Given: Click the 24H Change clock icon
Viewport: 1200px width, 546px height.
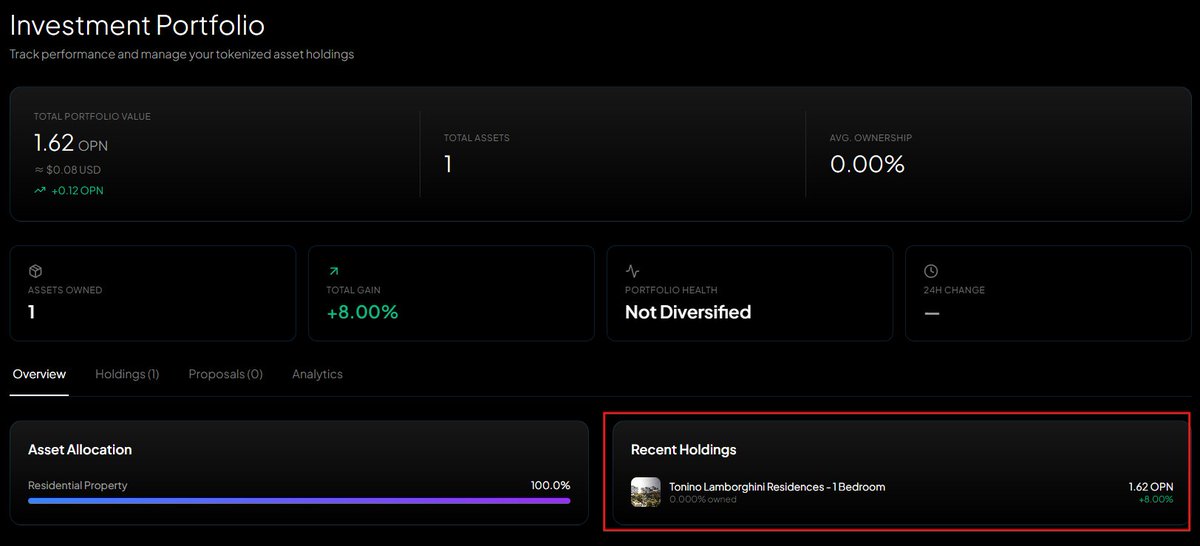Looking at the screenshot, I should 930,271.
